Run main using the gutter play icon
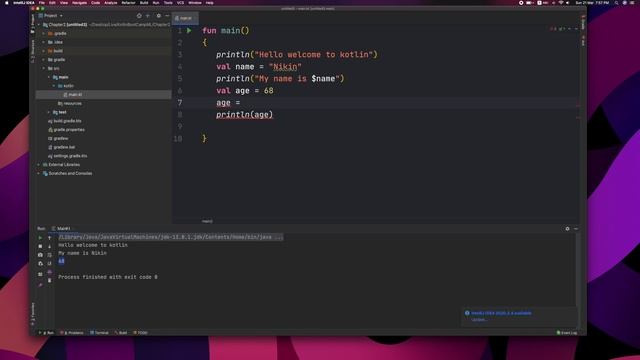Screen dimensions: 640x360 click(189, 31)
